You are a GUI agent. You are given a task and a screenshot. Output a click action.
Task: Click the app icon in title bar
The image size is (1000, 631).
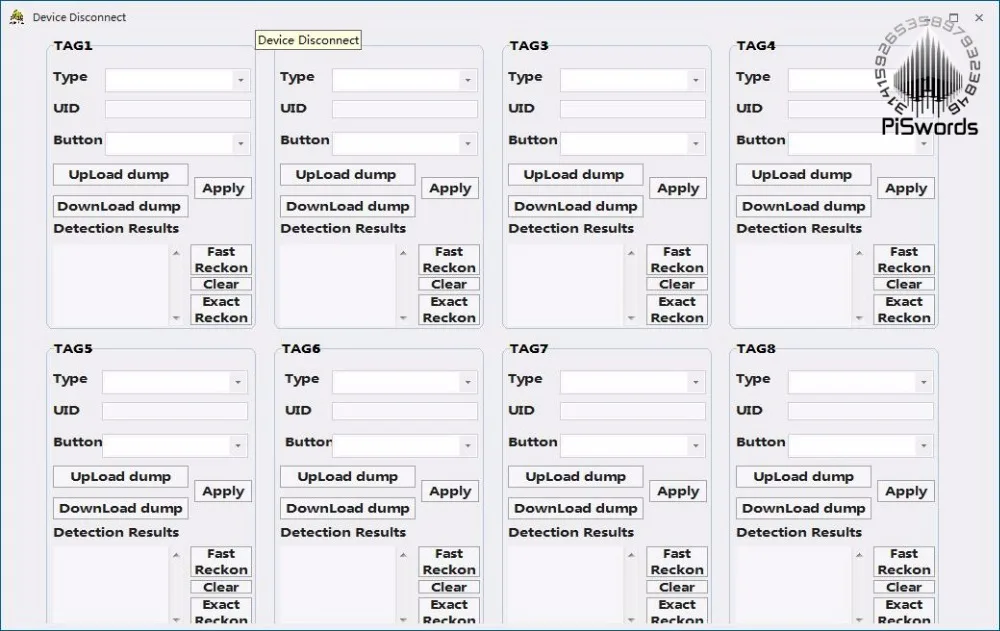(x=17, y=17)
